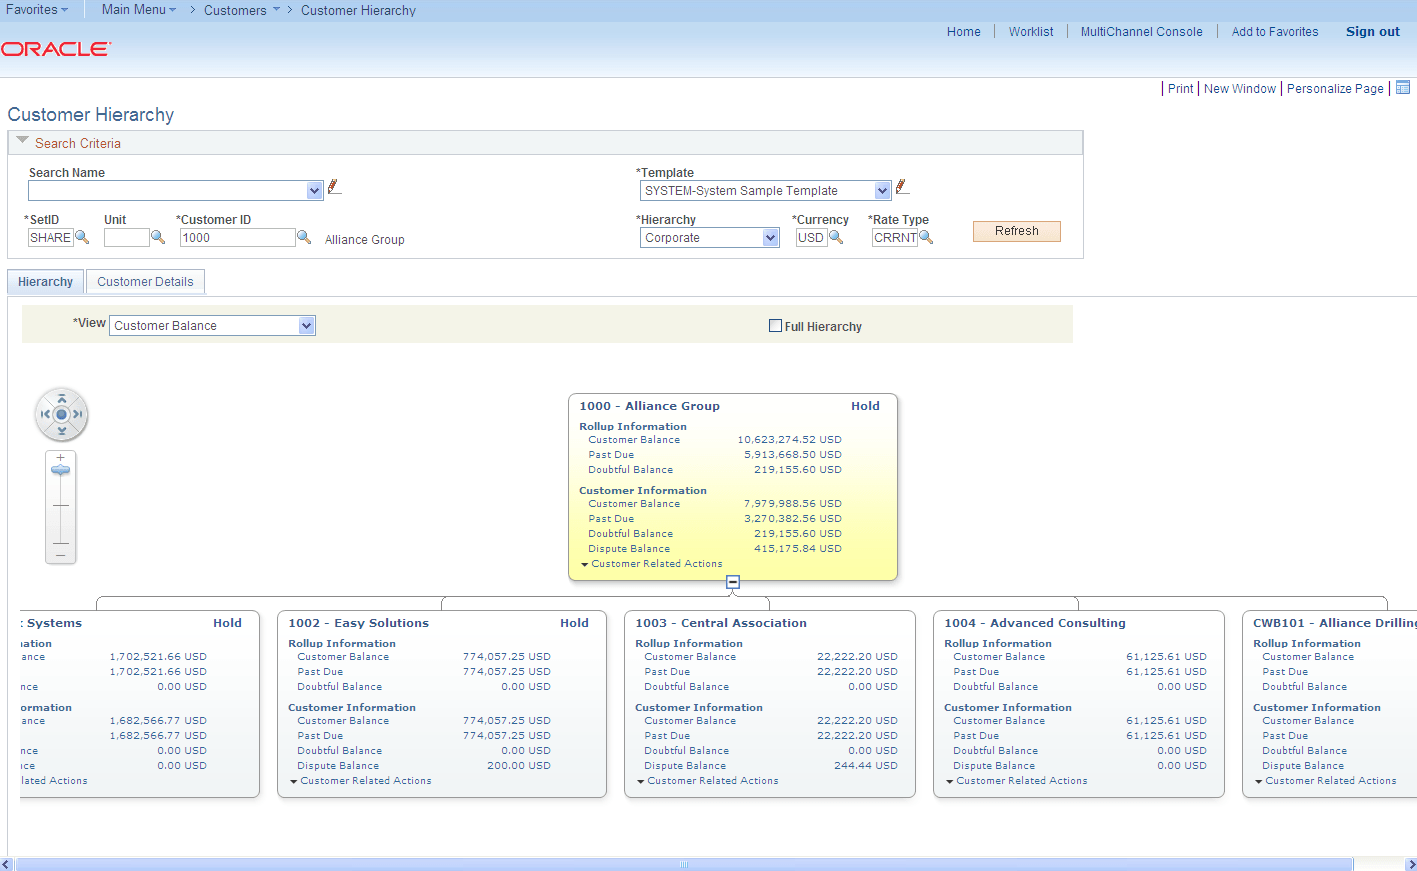Click the Add to Favorites link
This screenshot has height=871, width=1417.
1274,31
